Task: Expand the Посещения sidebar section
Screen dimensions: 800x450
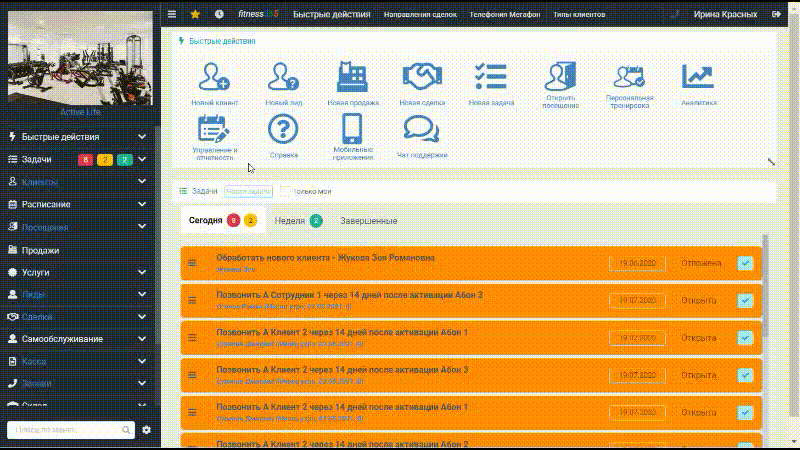Action: 142,227
